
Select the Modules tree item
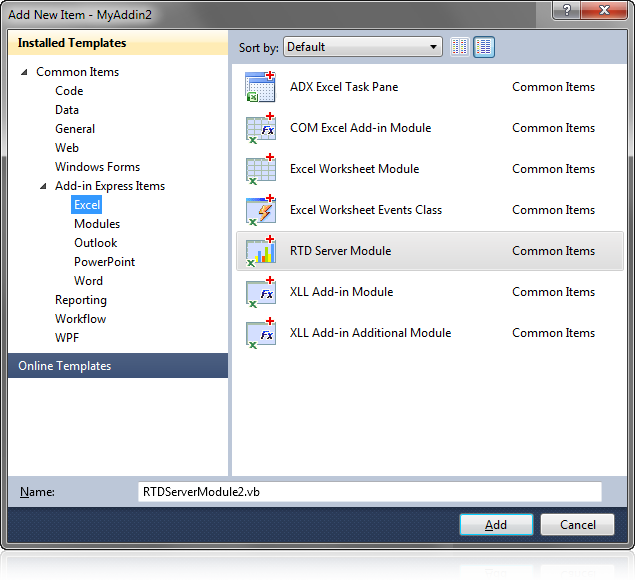click(97, 224)
